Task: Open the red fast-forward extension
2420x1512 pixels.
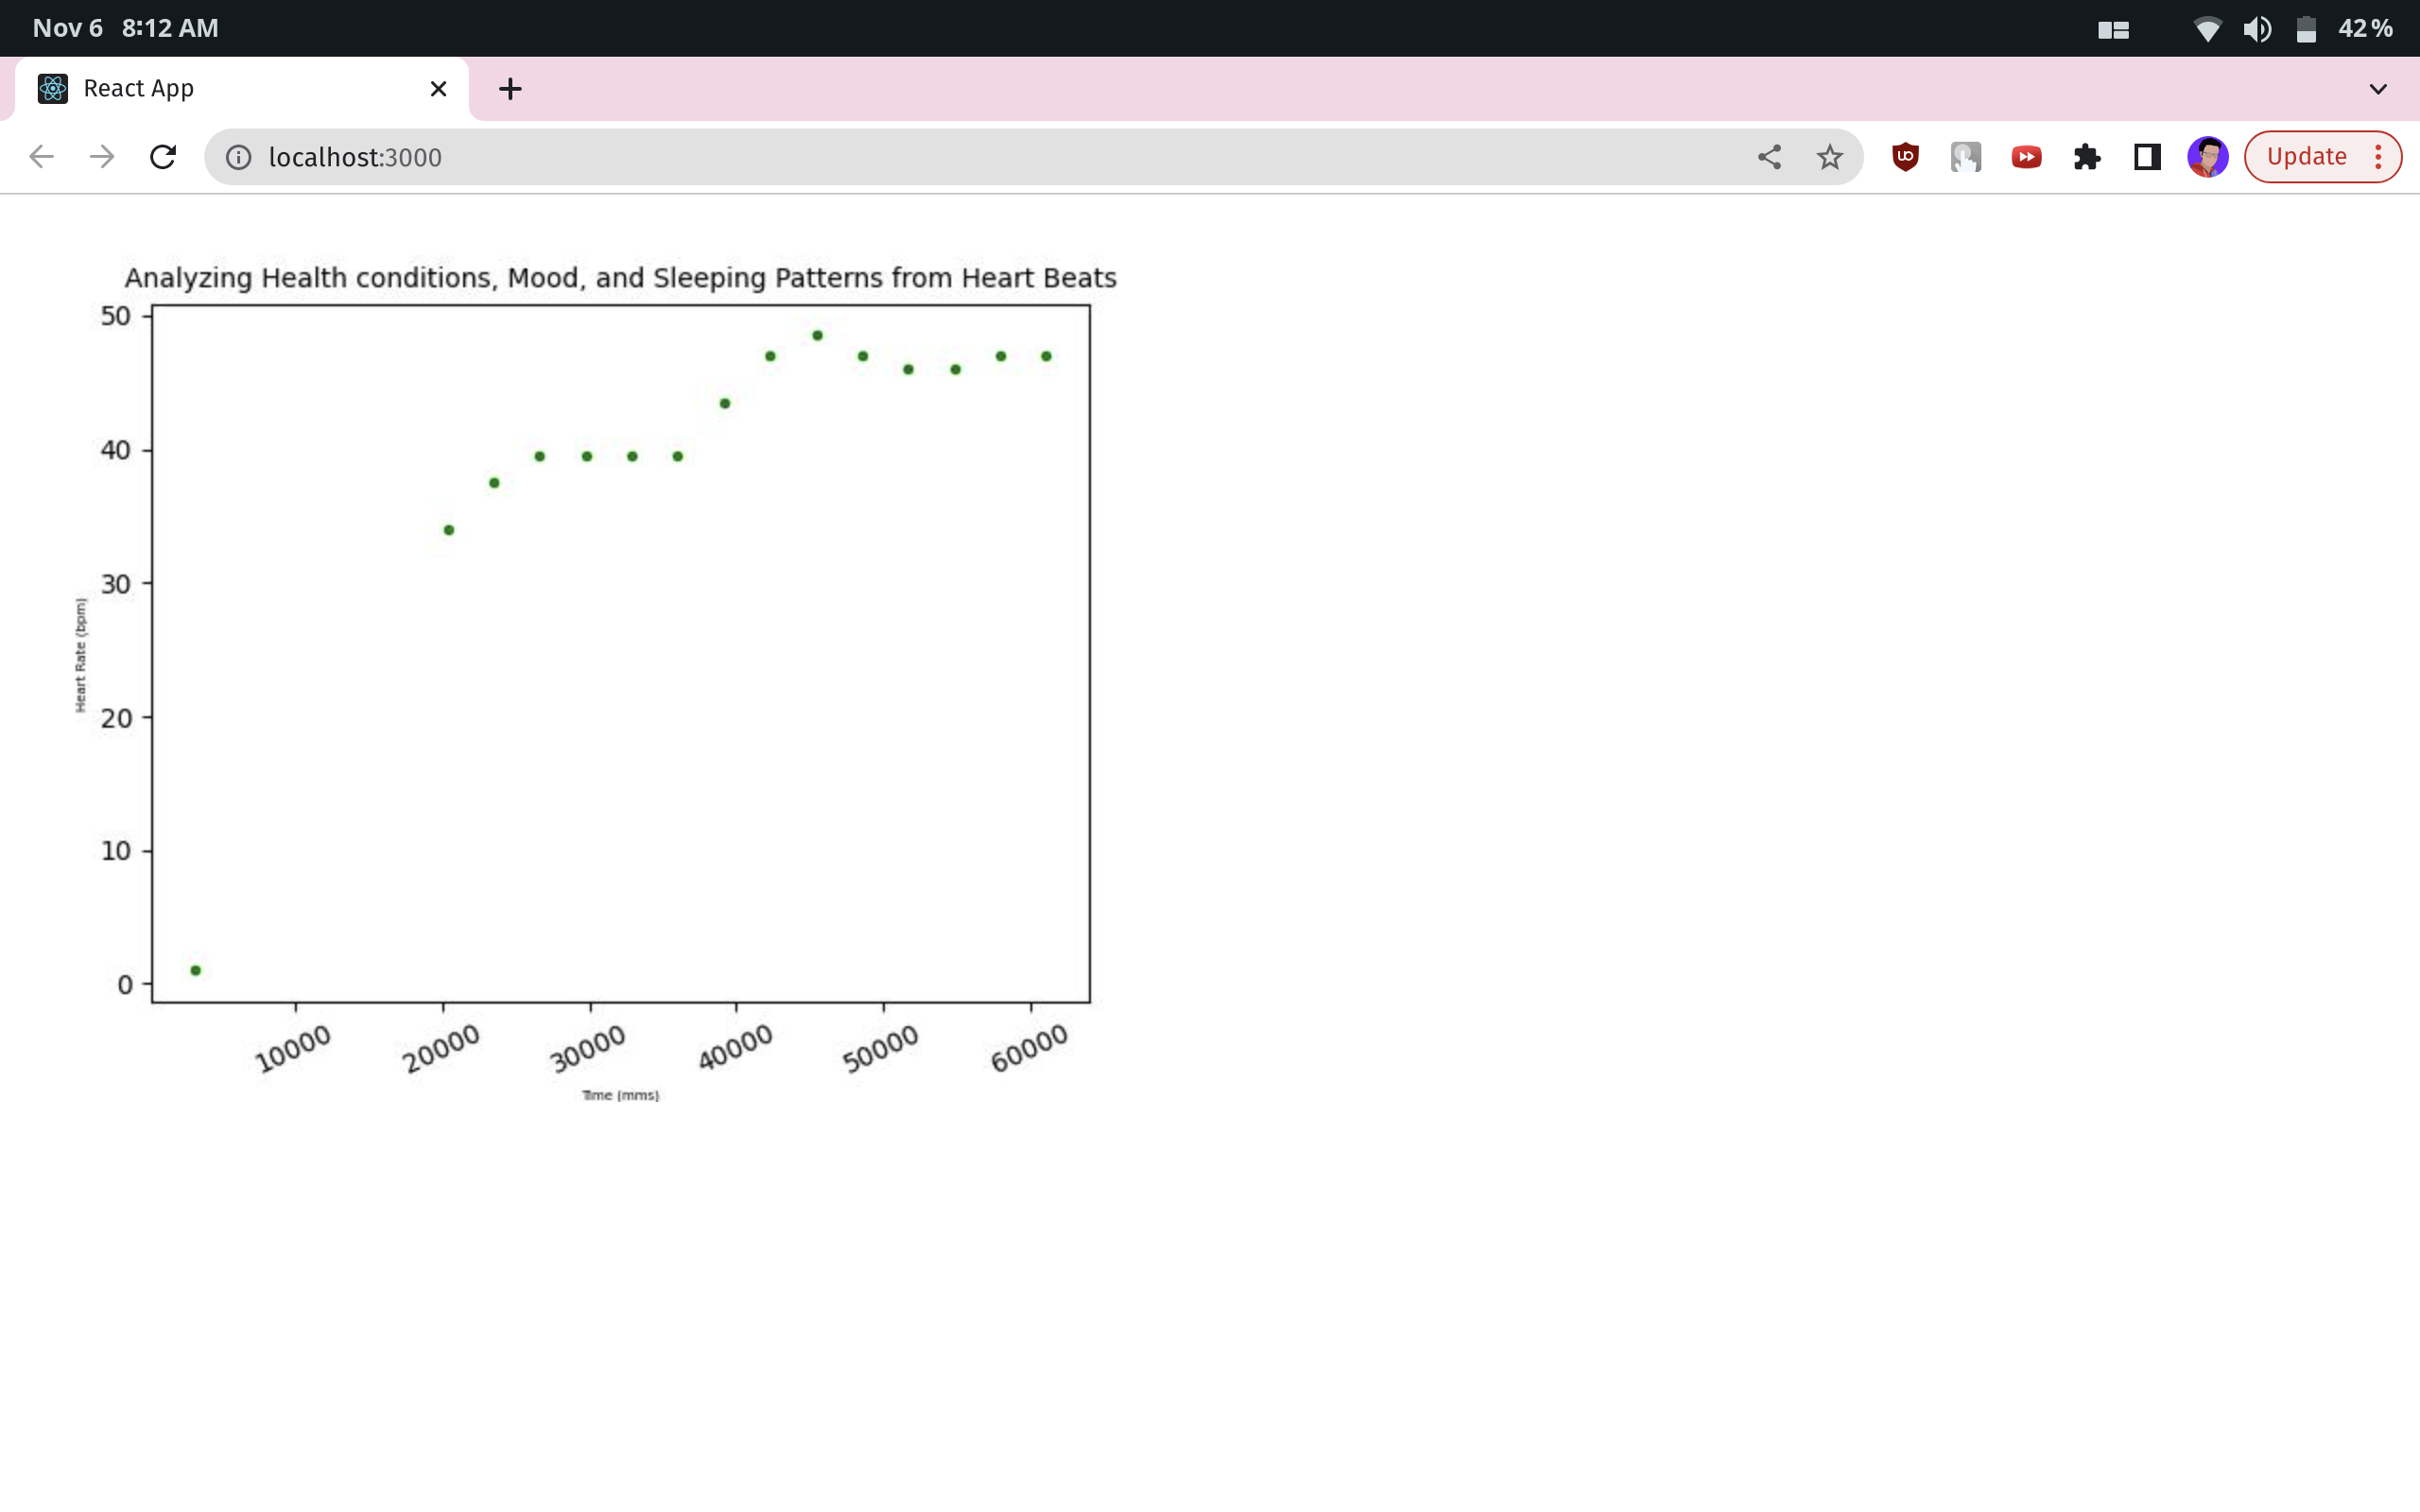Action: point(2026,157)
